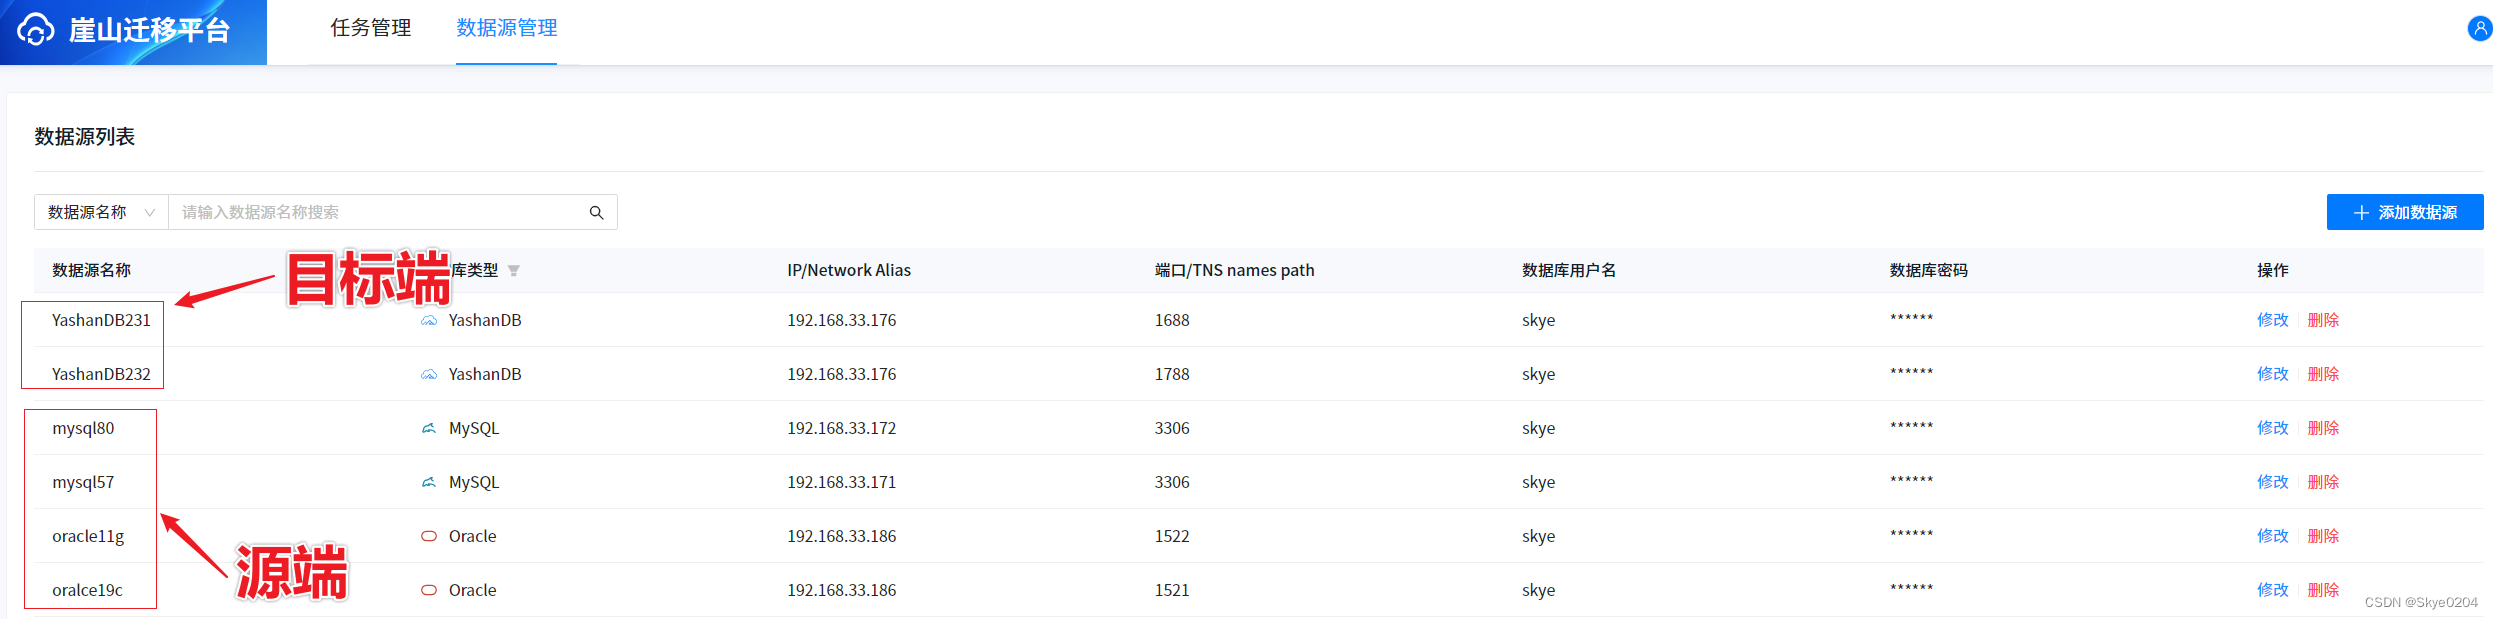Click port 1522 cell
Image resolution: width=2493 pixels, height=619 pixels.
1172,536
